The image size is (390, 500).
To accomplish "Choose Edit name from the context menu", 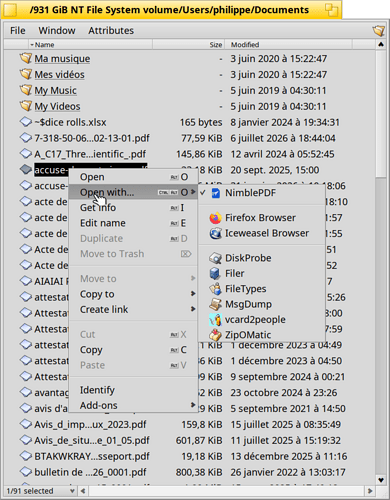I will click(x=133, y=223).
